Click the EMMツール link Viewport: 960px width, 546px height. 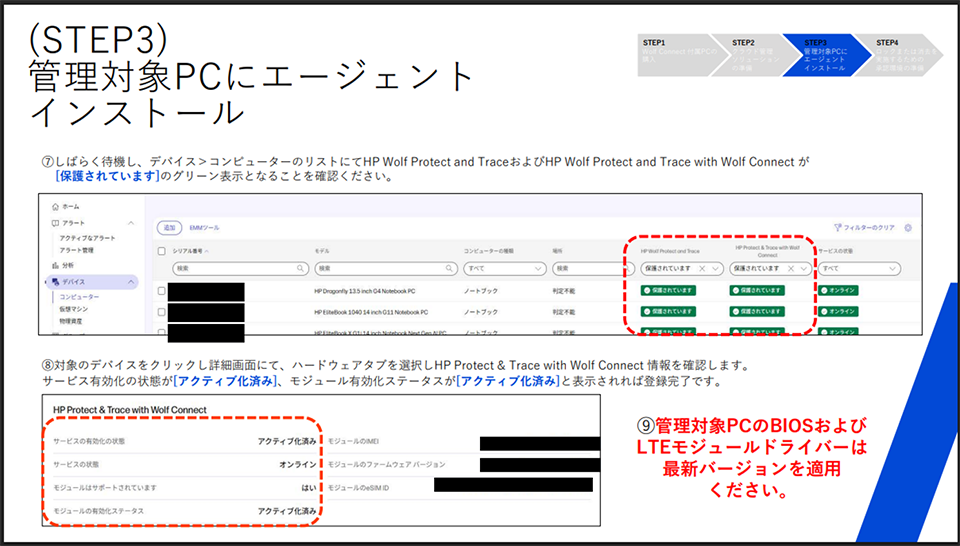204,228
